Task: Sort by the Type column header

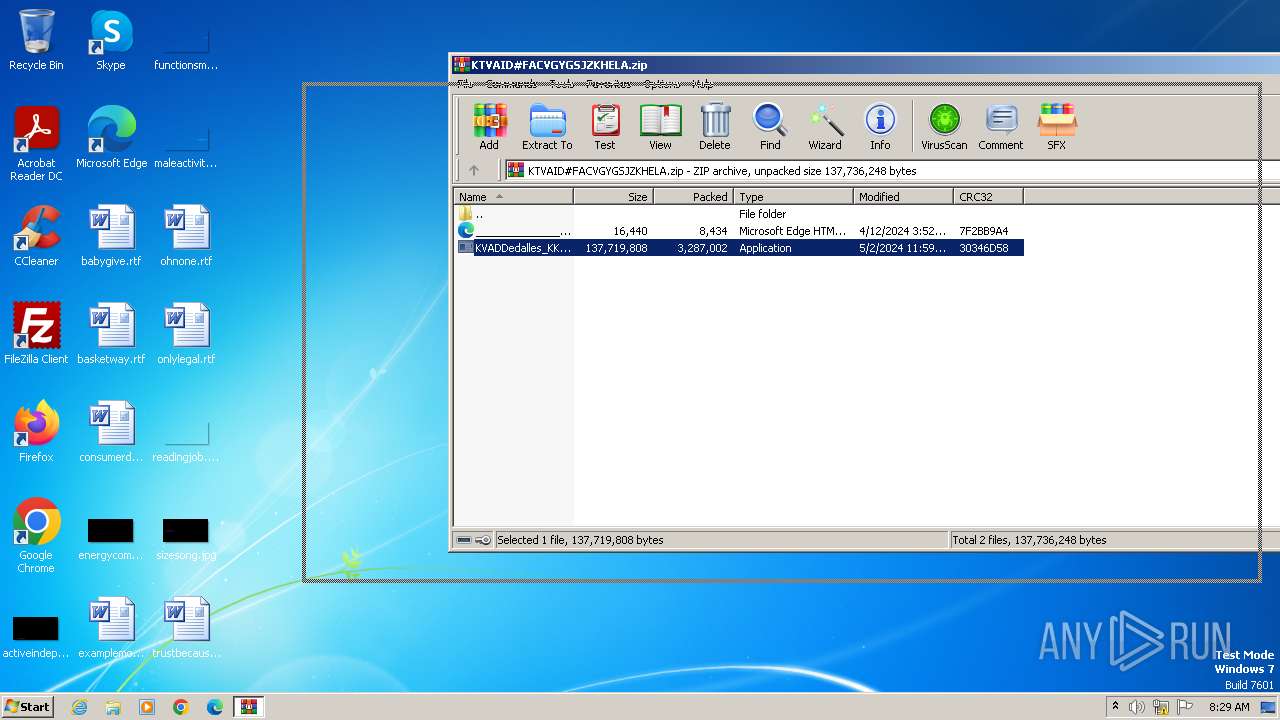Action: point(794,197)
